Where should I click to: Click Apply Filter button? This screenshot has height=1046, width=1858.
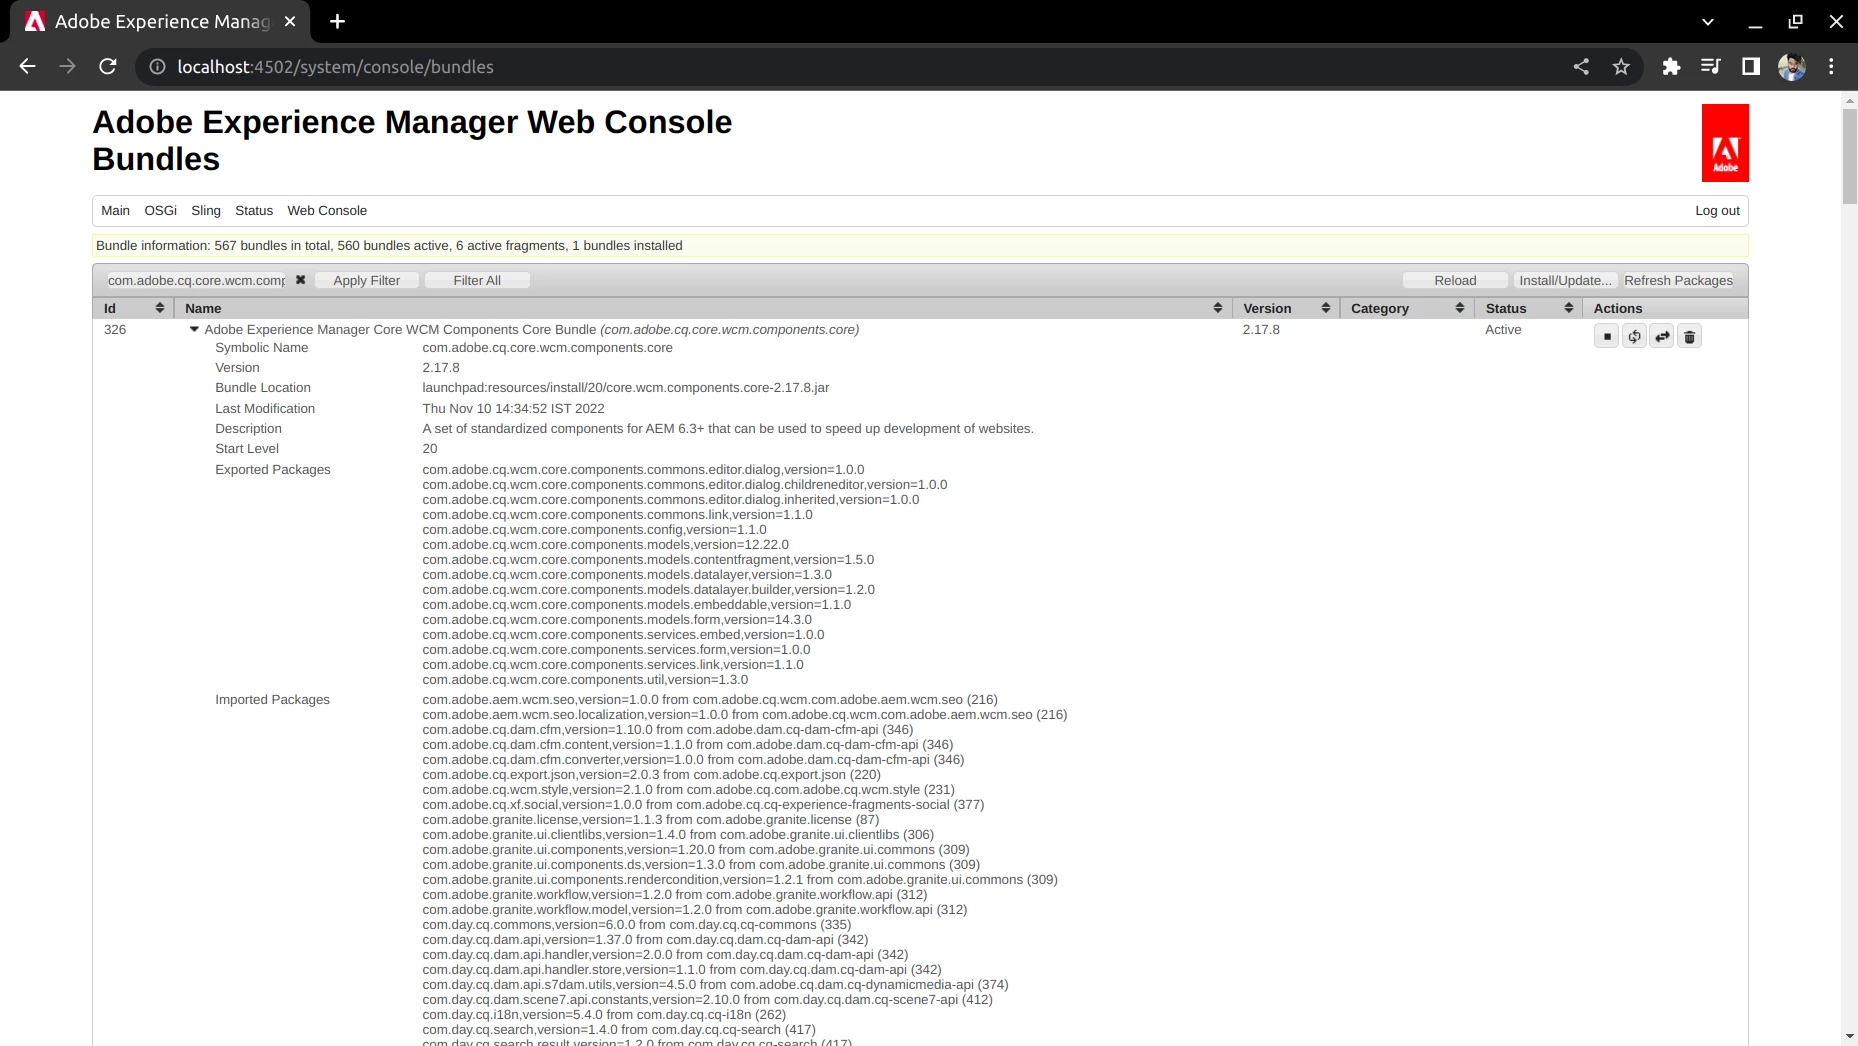tap(366, 280)
